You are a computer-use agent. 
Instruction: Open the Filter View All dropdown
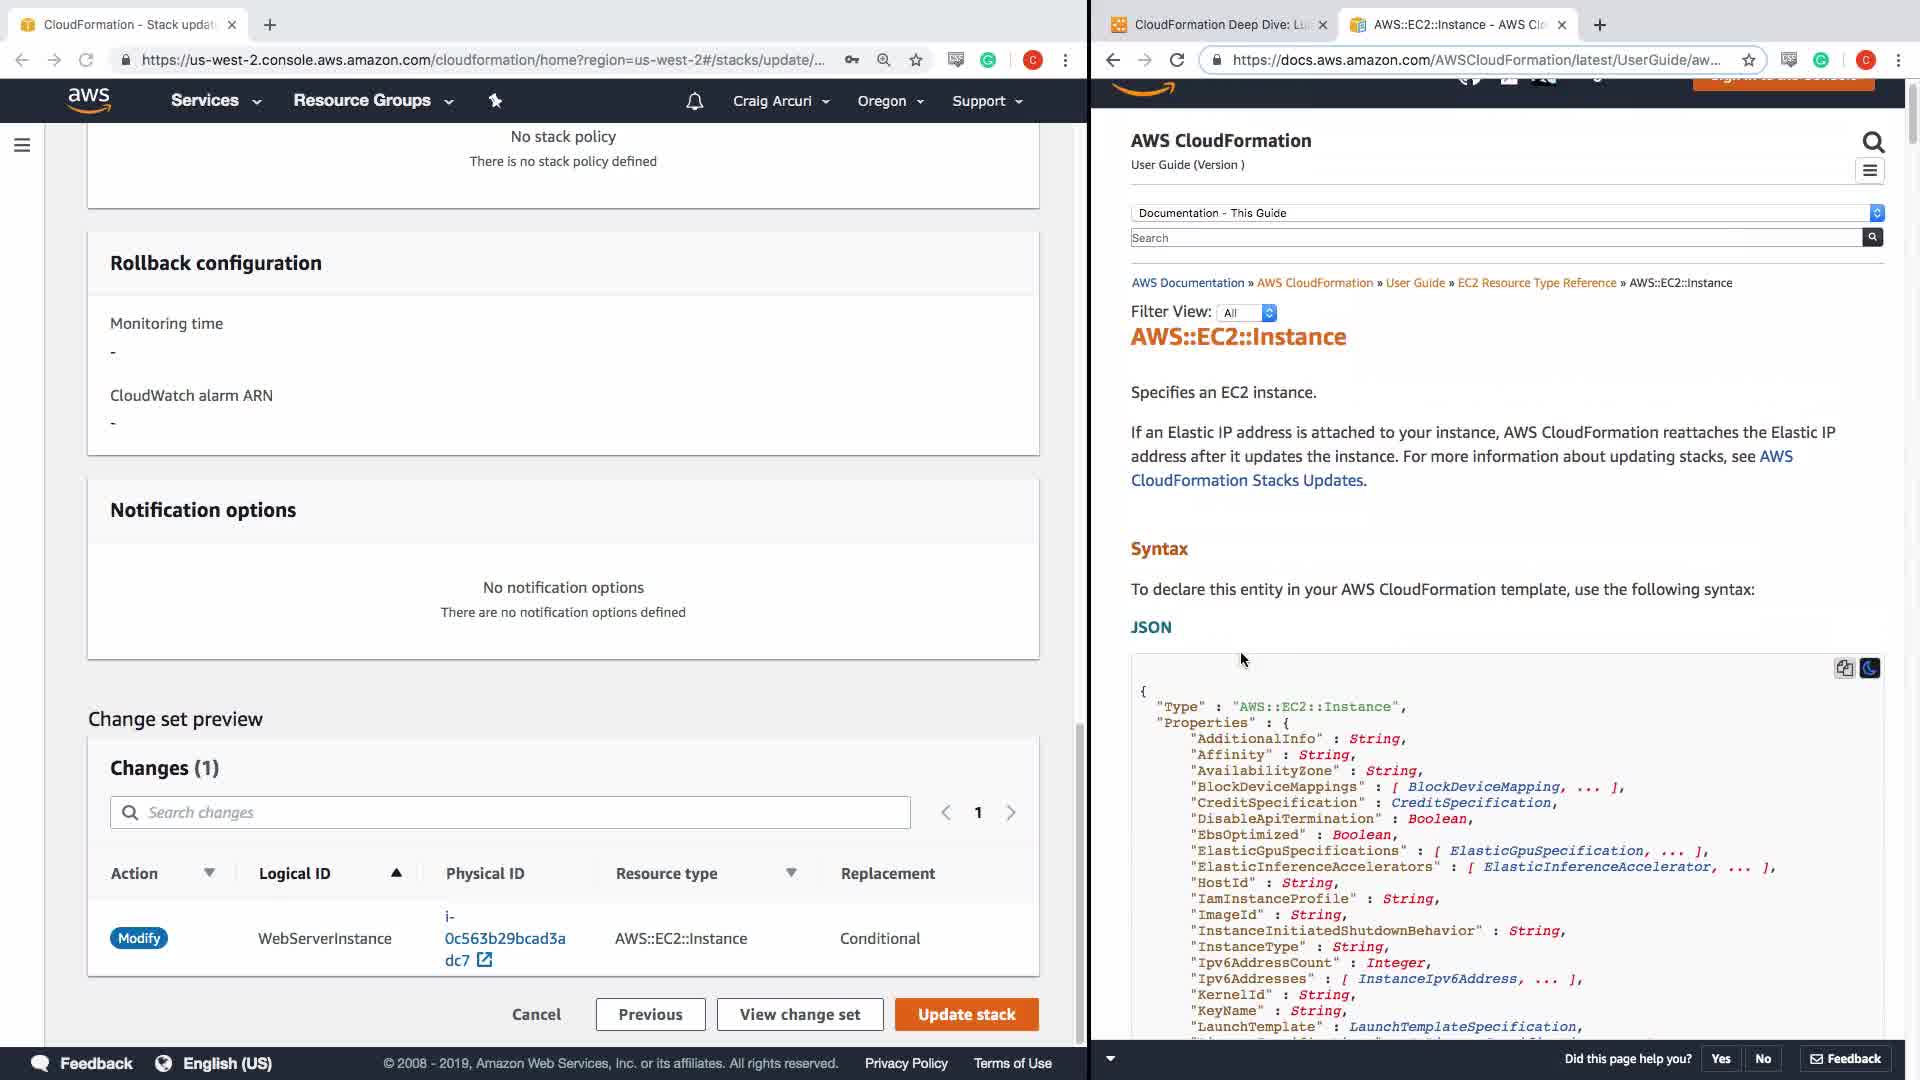click(1247, 313)
